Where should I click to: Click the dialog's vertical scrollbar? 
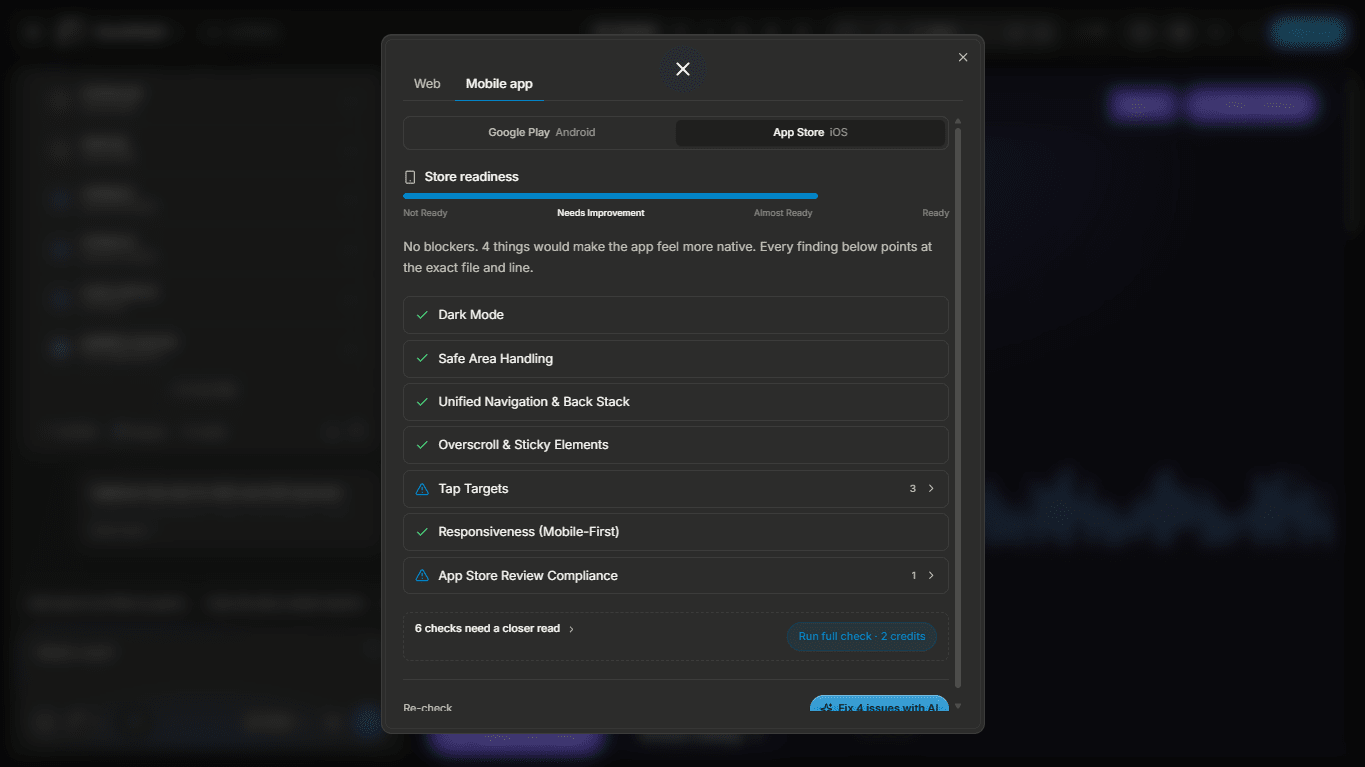[958, 407]
